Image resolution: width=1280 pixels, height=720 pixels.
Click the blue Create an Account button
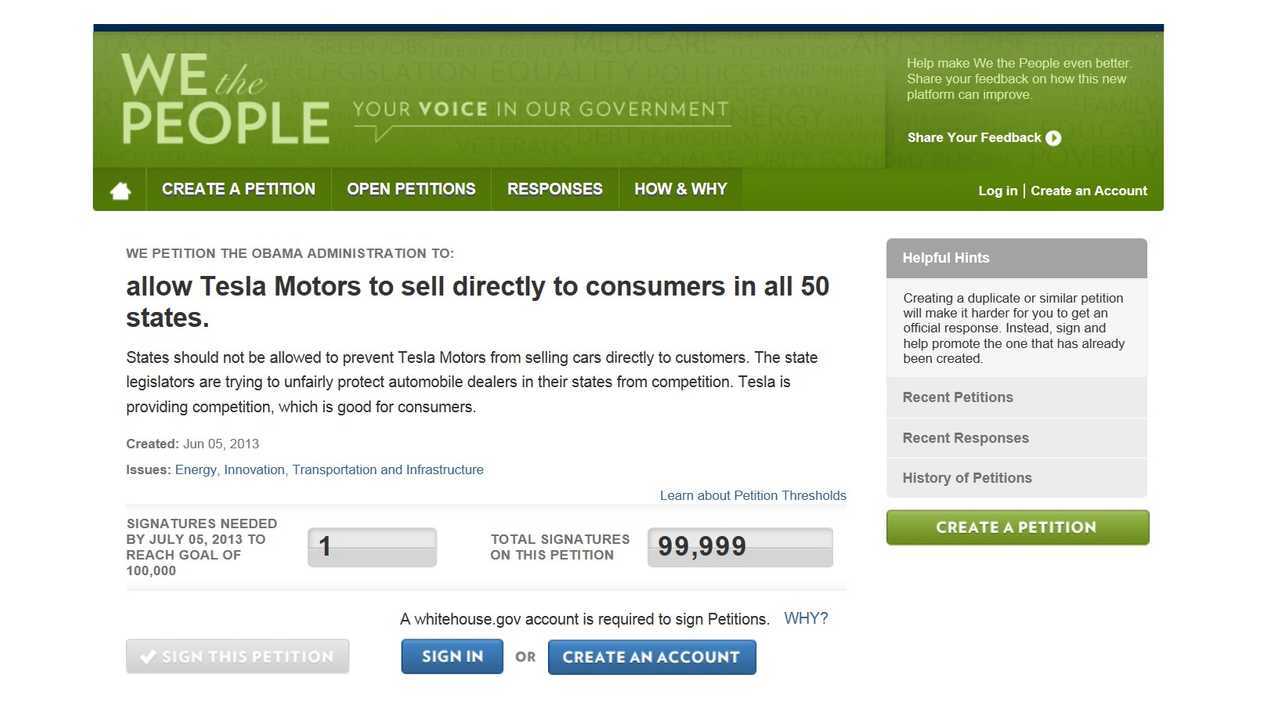pyautogui.click(x=651, y=657)
